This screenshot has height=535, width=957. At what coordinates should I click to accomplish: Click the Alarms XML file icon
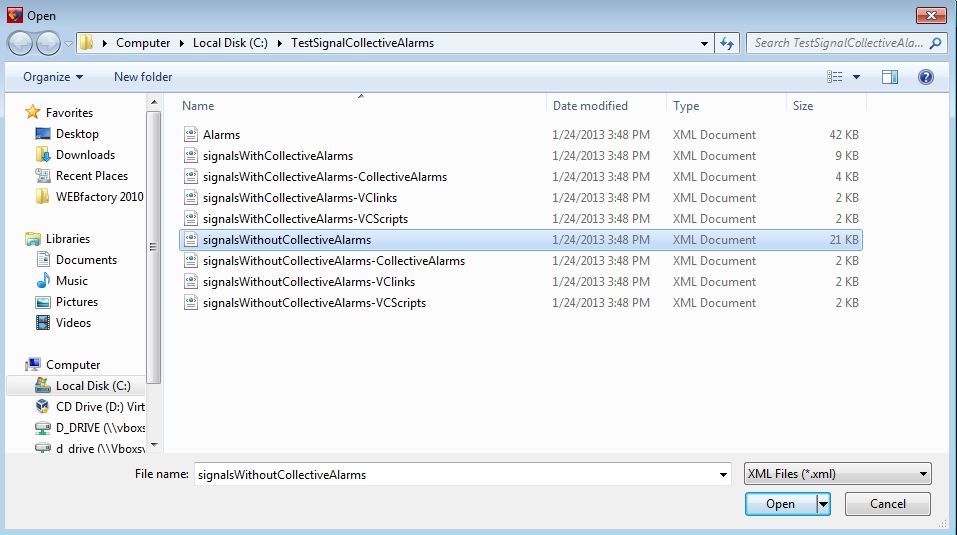191,135
